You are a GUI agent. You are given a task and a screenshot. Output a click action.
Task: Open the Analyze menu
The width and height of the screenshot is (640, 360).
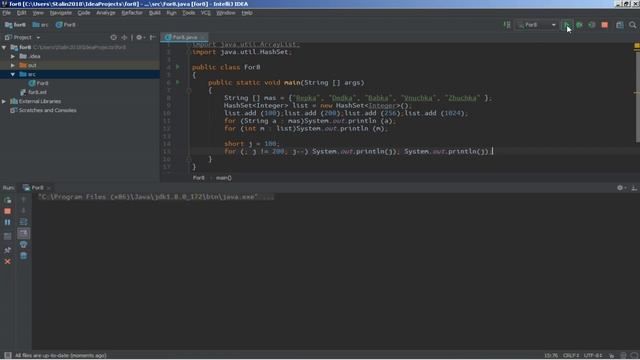[106, 13]
